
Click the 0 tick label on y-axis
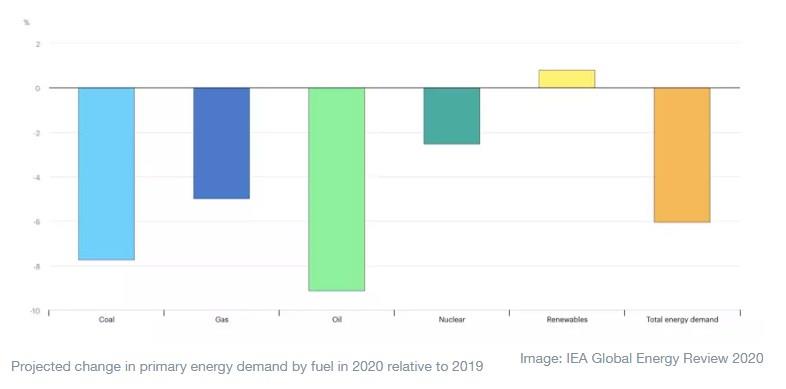point(38,88)
